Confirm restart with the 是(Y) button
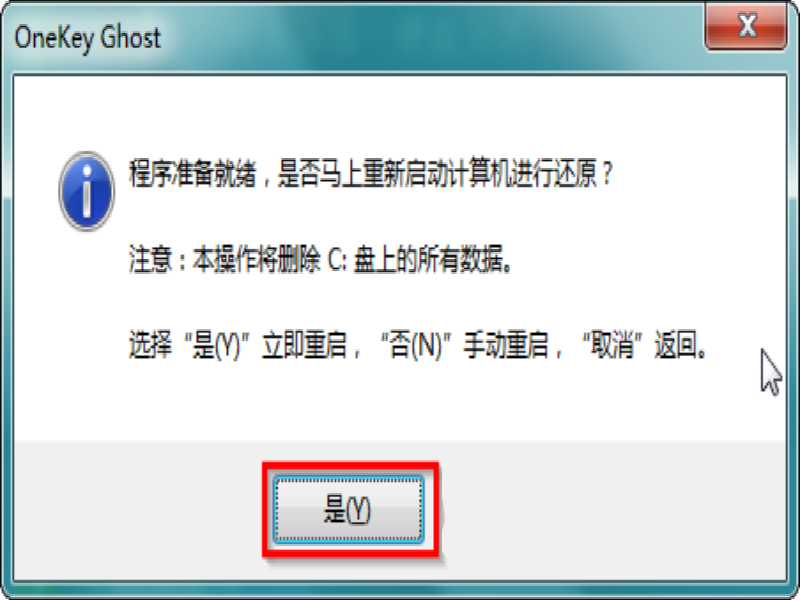 (x=348, y=509)
